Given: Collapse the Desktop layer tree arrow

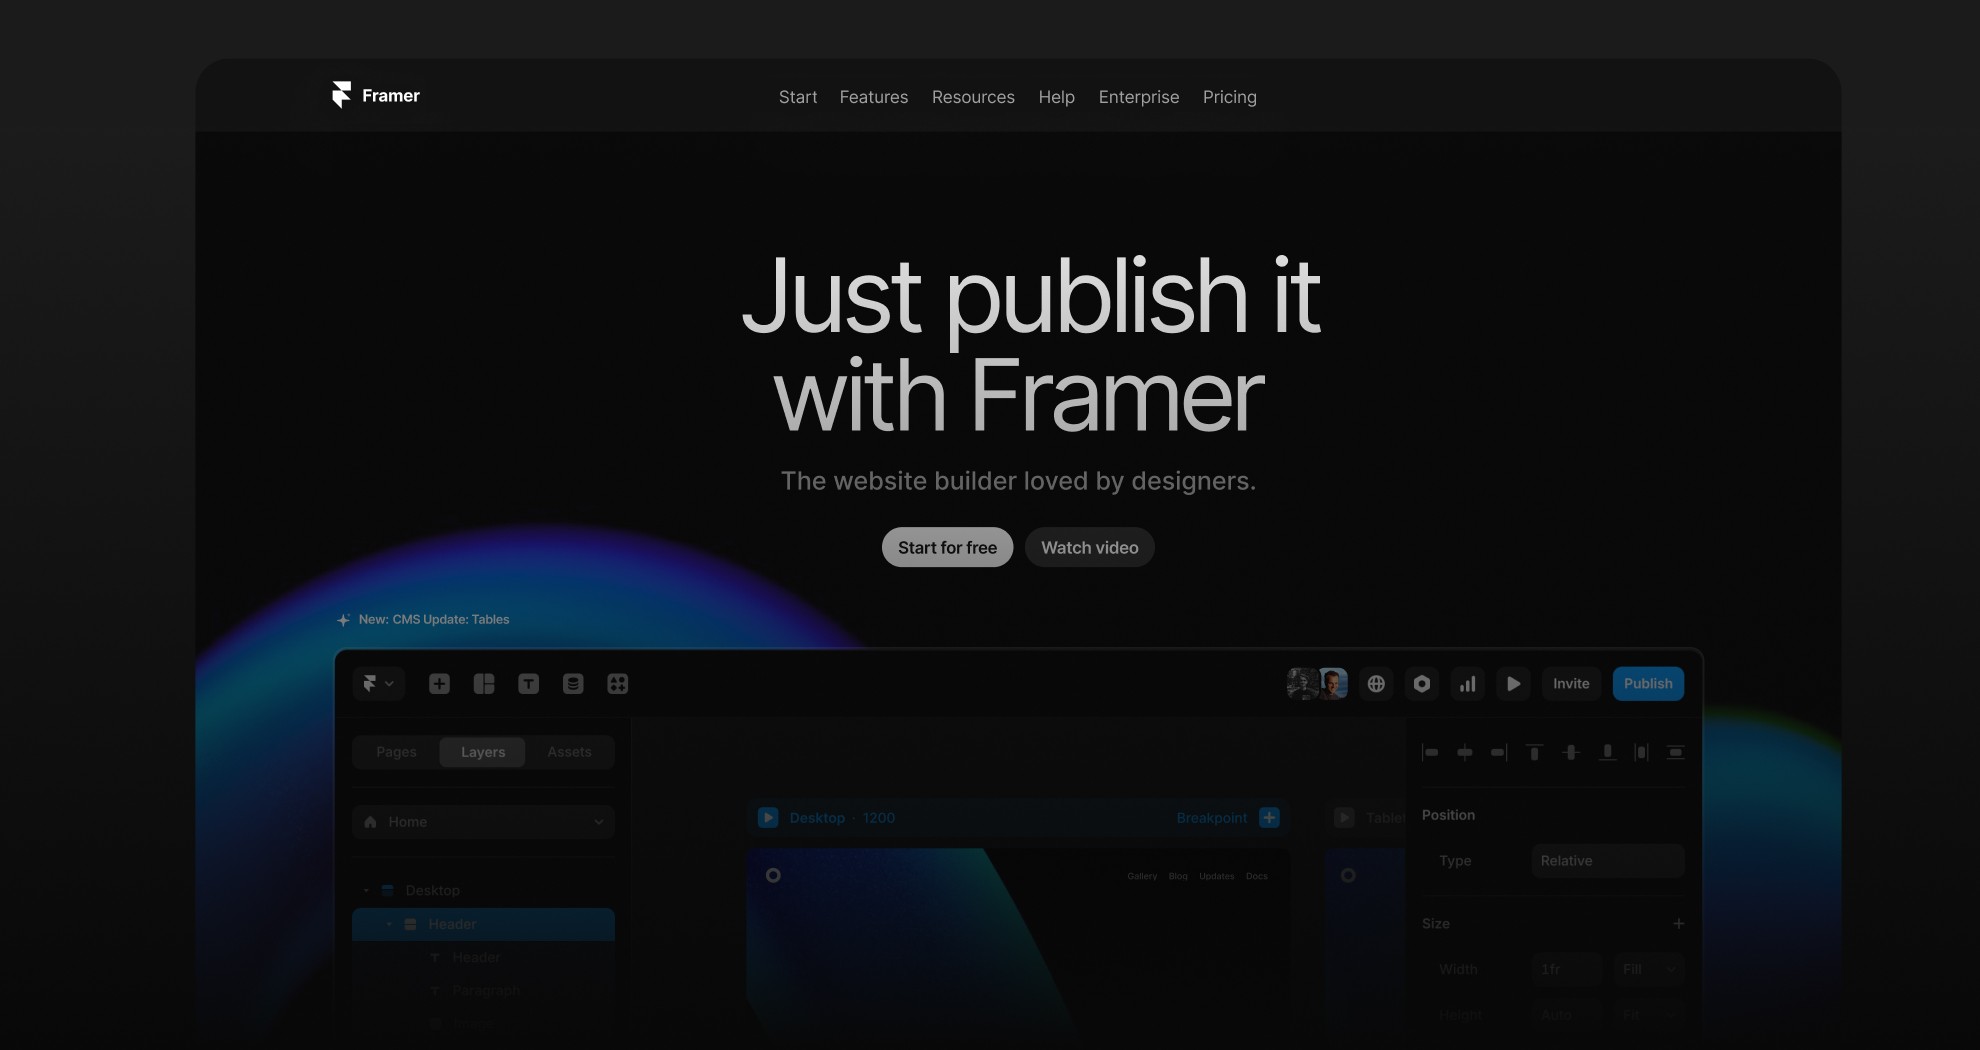Looking at the screenshot, I should click(366, 890).
